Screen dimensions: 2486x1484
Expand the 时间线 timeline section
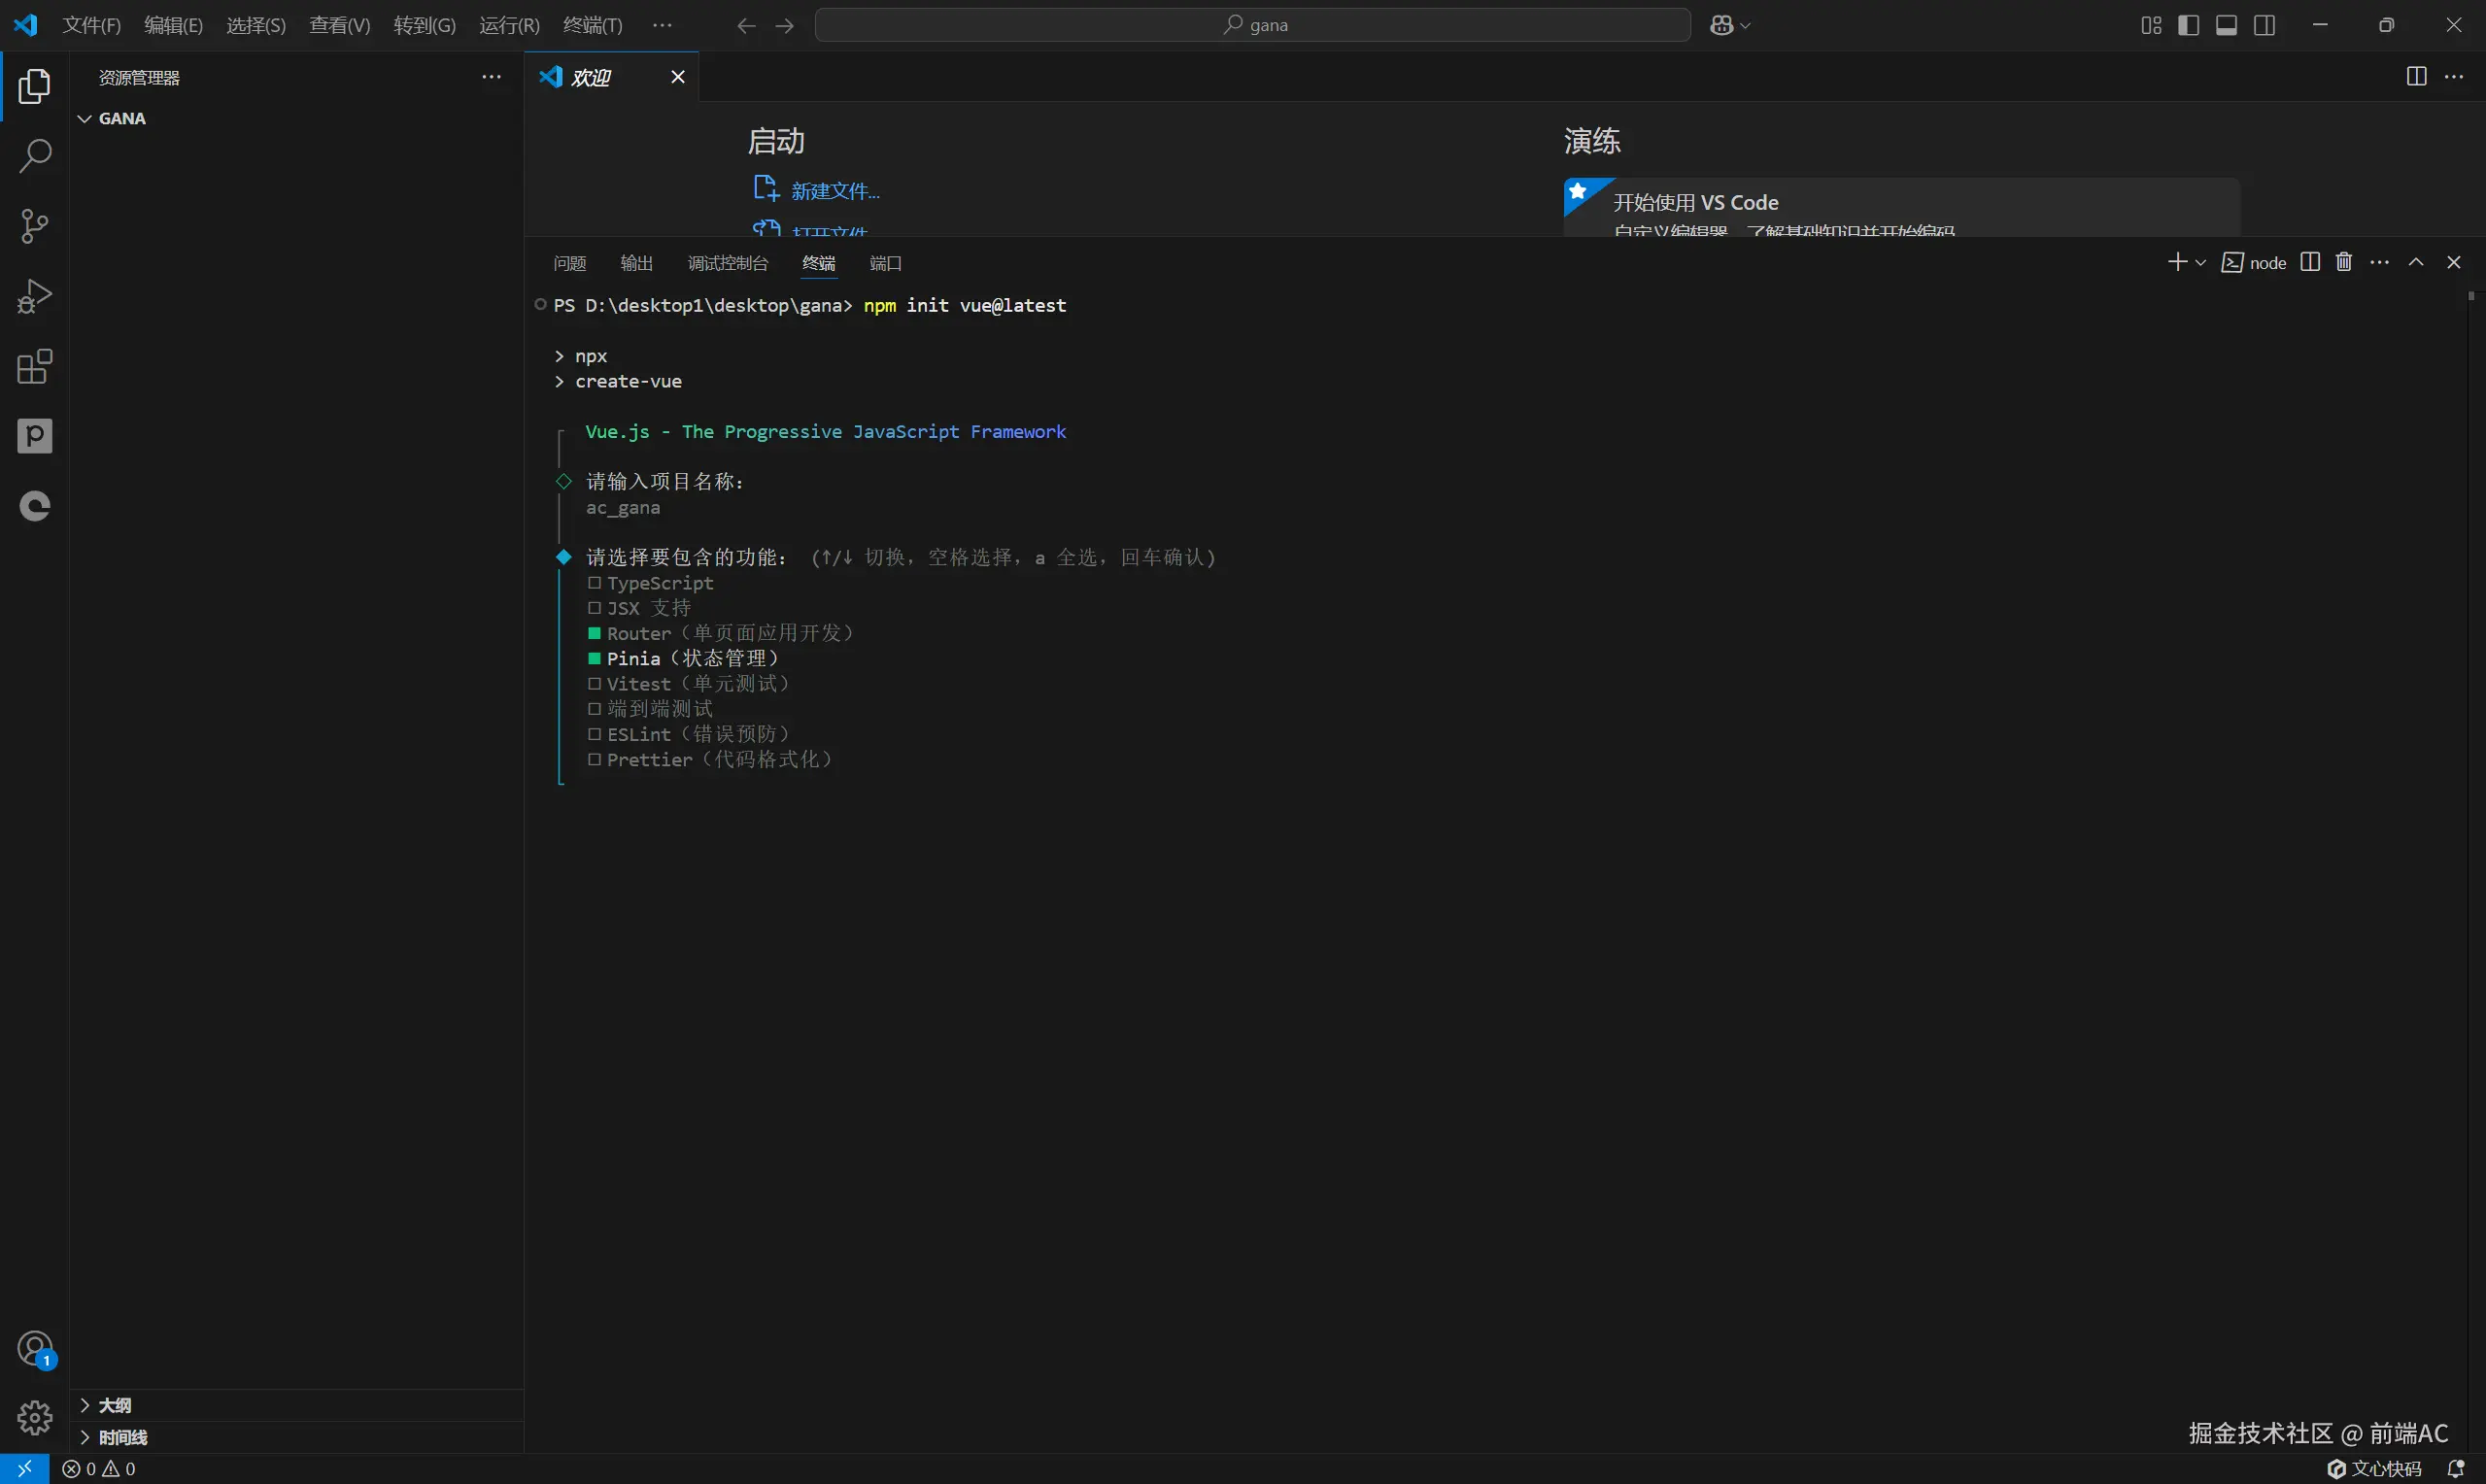coord(122,1437)
